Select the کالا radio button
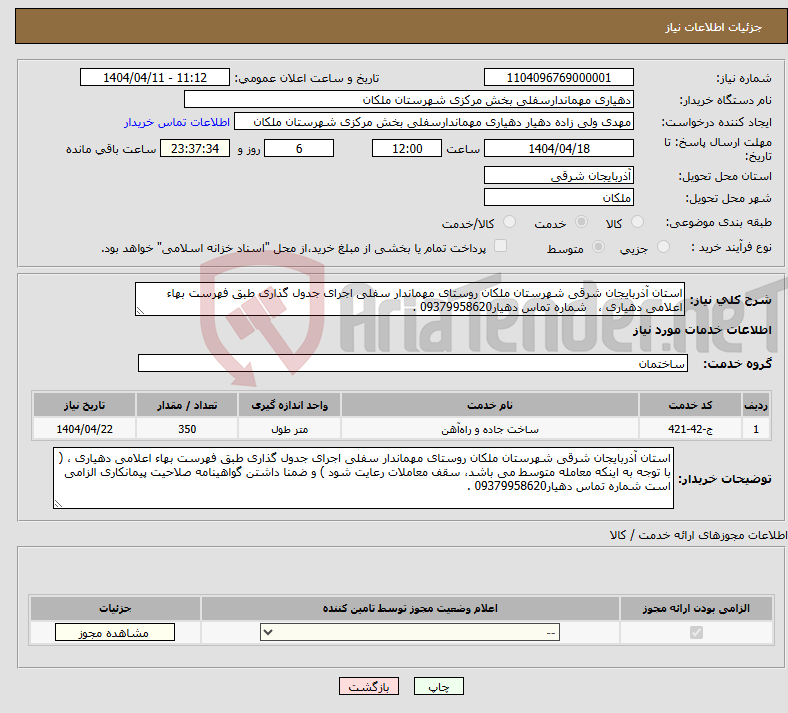This screenshot has height=713, width=788. tap(637, 222)
